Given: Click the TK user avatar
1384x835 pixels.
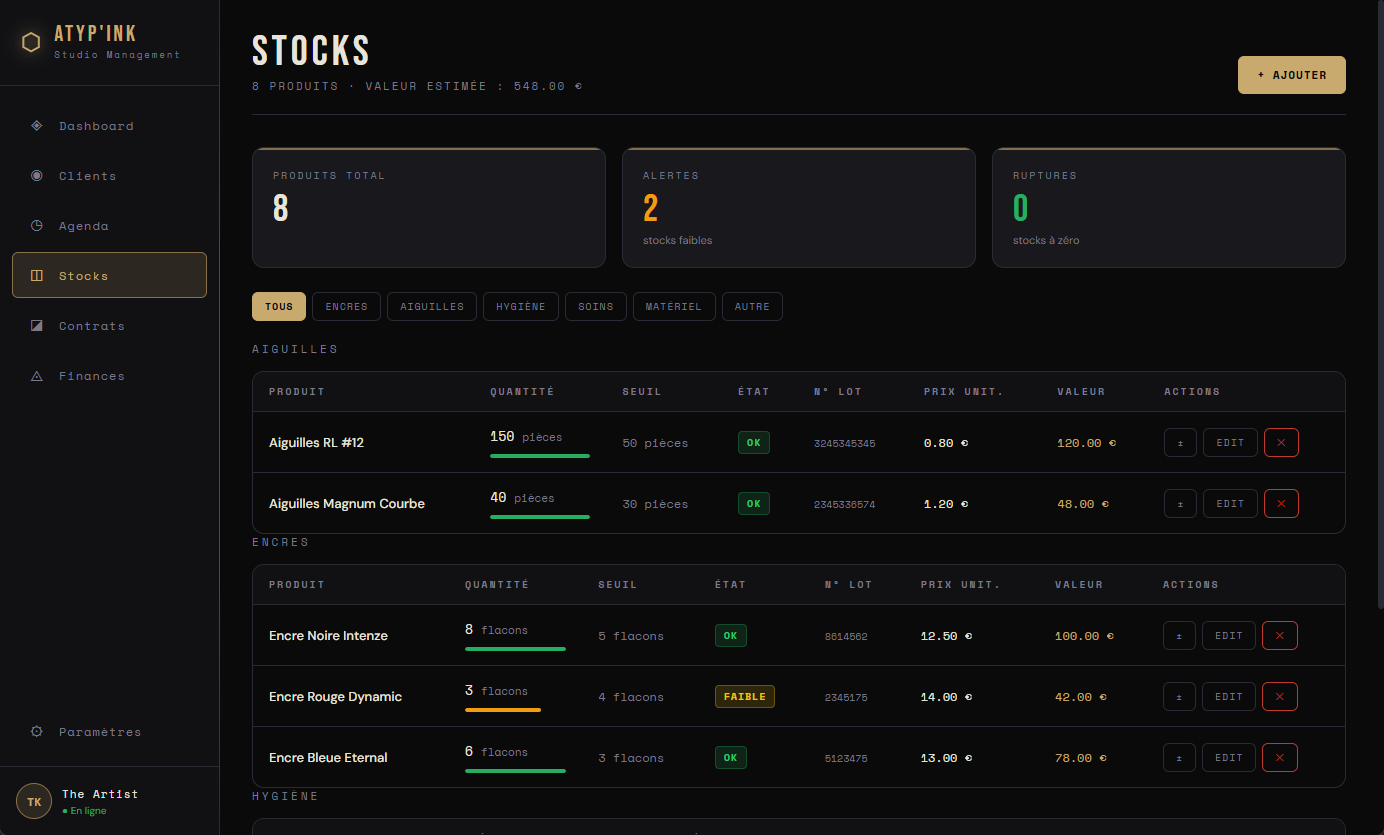Looking at the screenshot, I should click(x=34, y=801).
